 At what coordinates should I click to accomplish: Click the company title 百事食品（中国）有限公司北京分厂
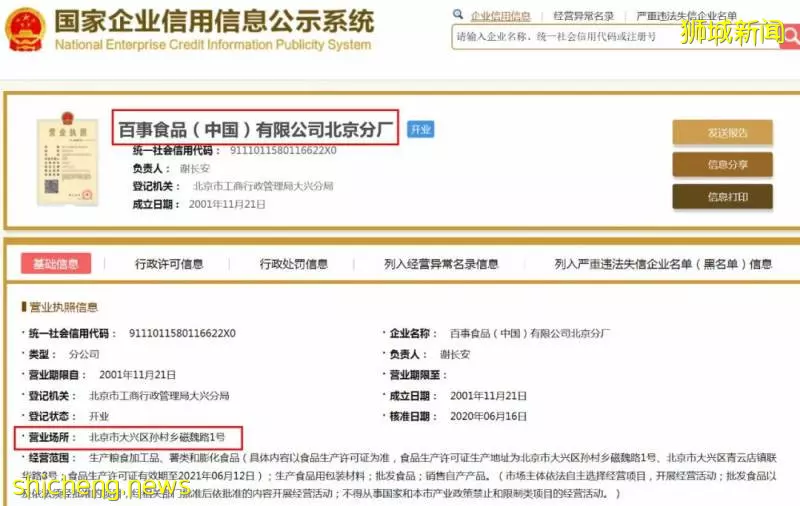(255, 130)
